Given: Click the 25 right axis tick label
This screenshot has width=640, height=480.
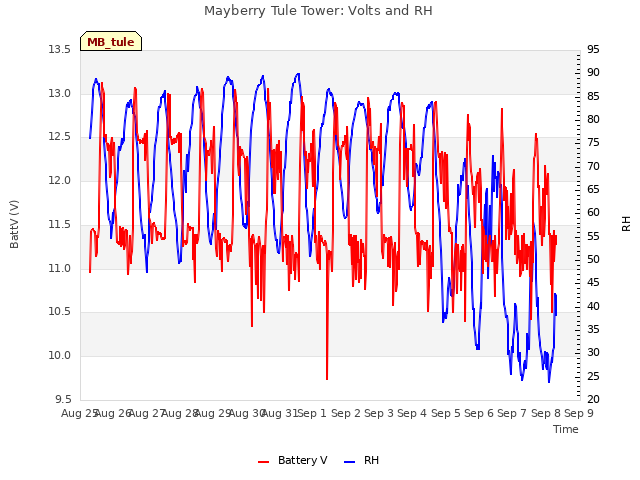Looking at the screenshot, I should point(593,376).
